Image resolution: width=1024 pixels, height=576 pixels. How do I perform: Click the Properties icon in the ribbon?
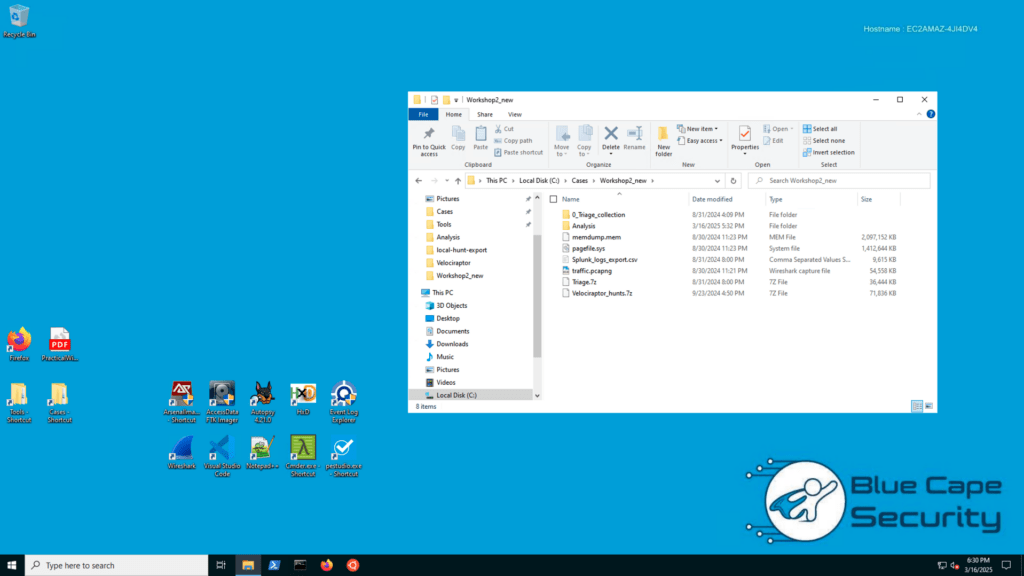click(745, 139)
